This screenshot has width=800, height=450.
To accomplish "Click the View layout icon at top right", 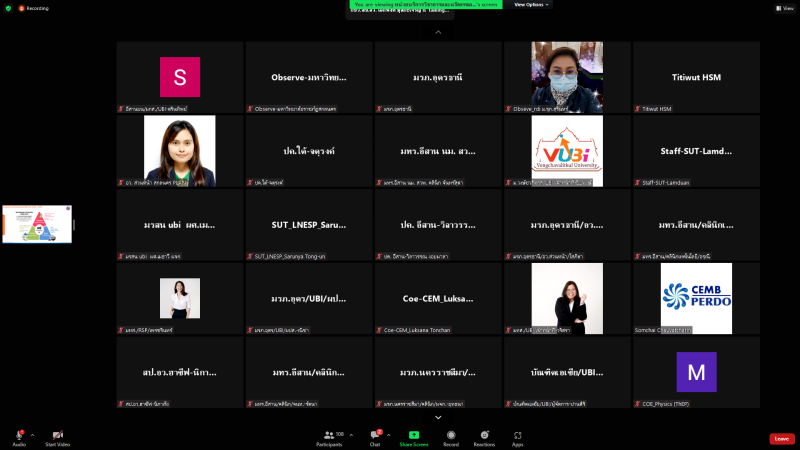I will click(x=782, y=7).
